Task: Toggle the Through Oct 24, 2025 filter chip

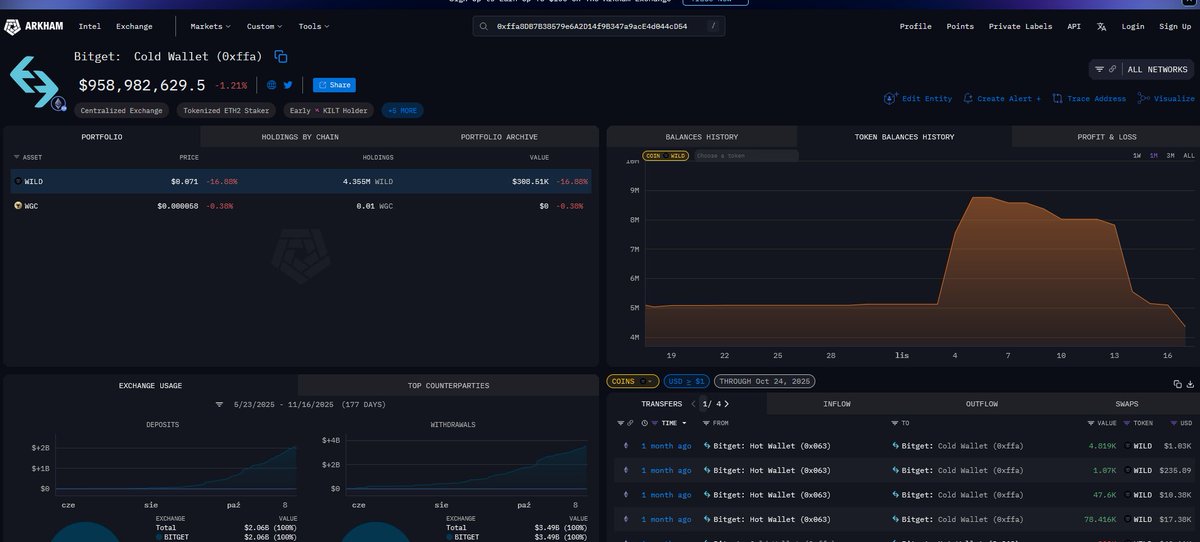Action: point(764,381)
